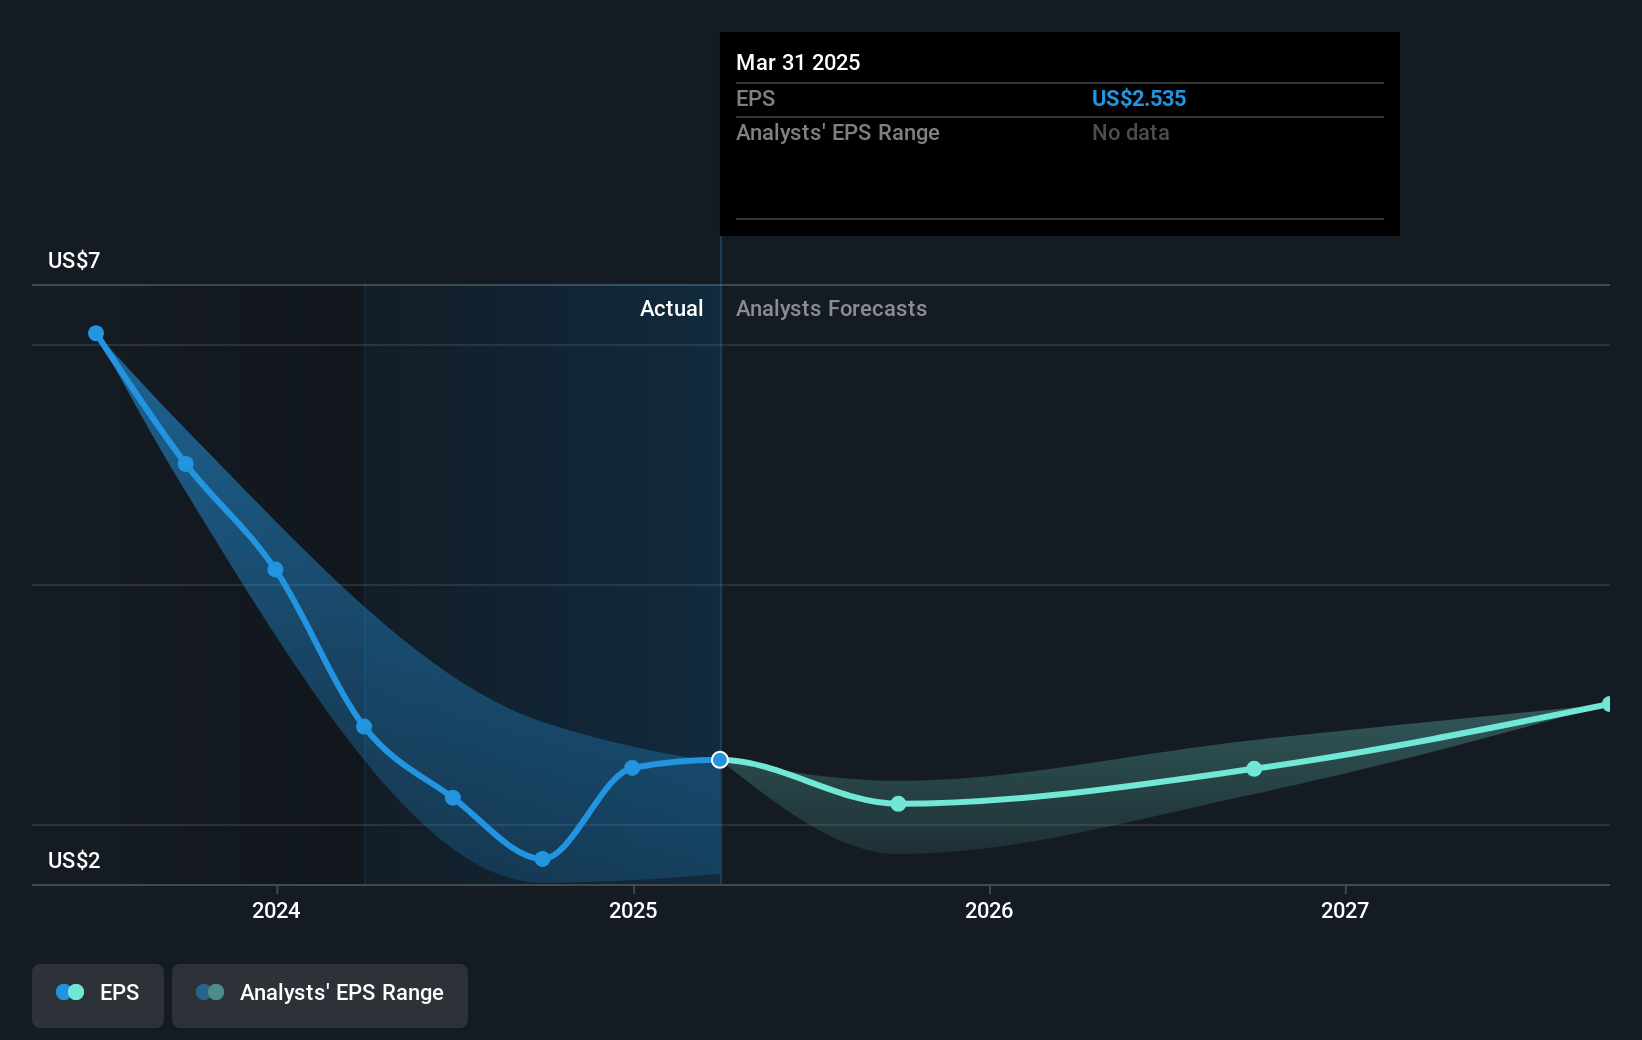The height and width of the screenshot is (1040, 1642).
Task: Select the mid-2024 EPS data point
Action: [x=453, y=797]
